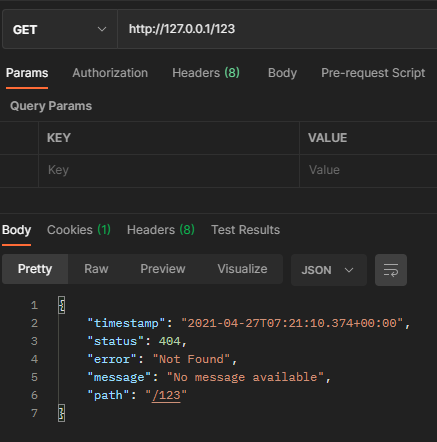The width and height of the screenshot is (437, 442).
Task: Collapse the JSON object at opening brace
Action: point(61,305)
